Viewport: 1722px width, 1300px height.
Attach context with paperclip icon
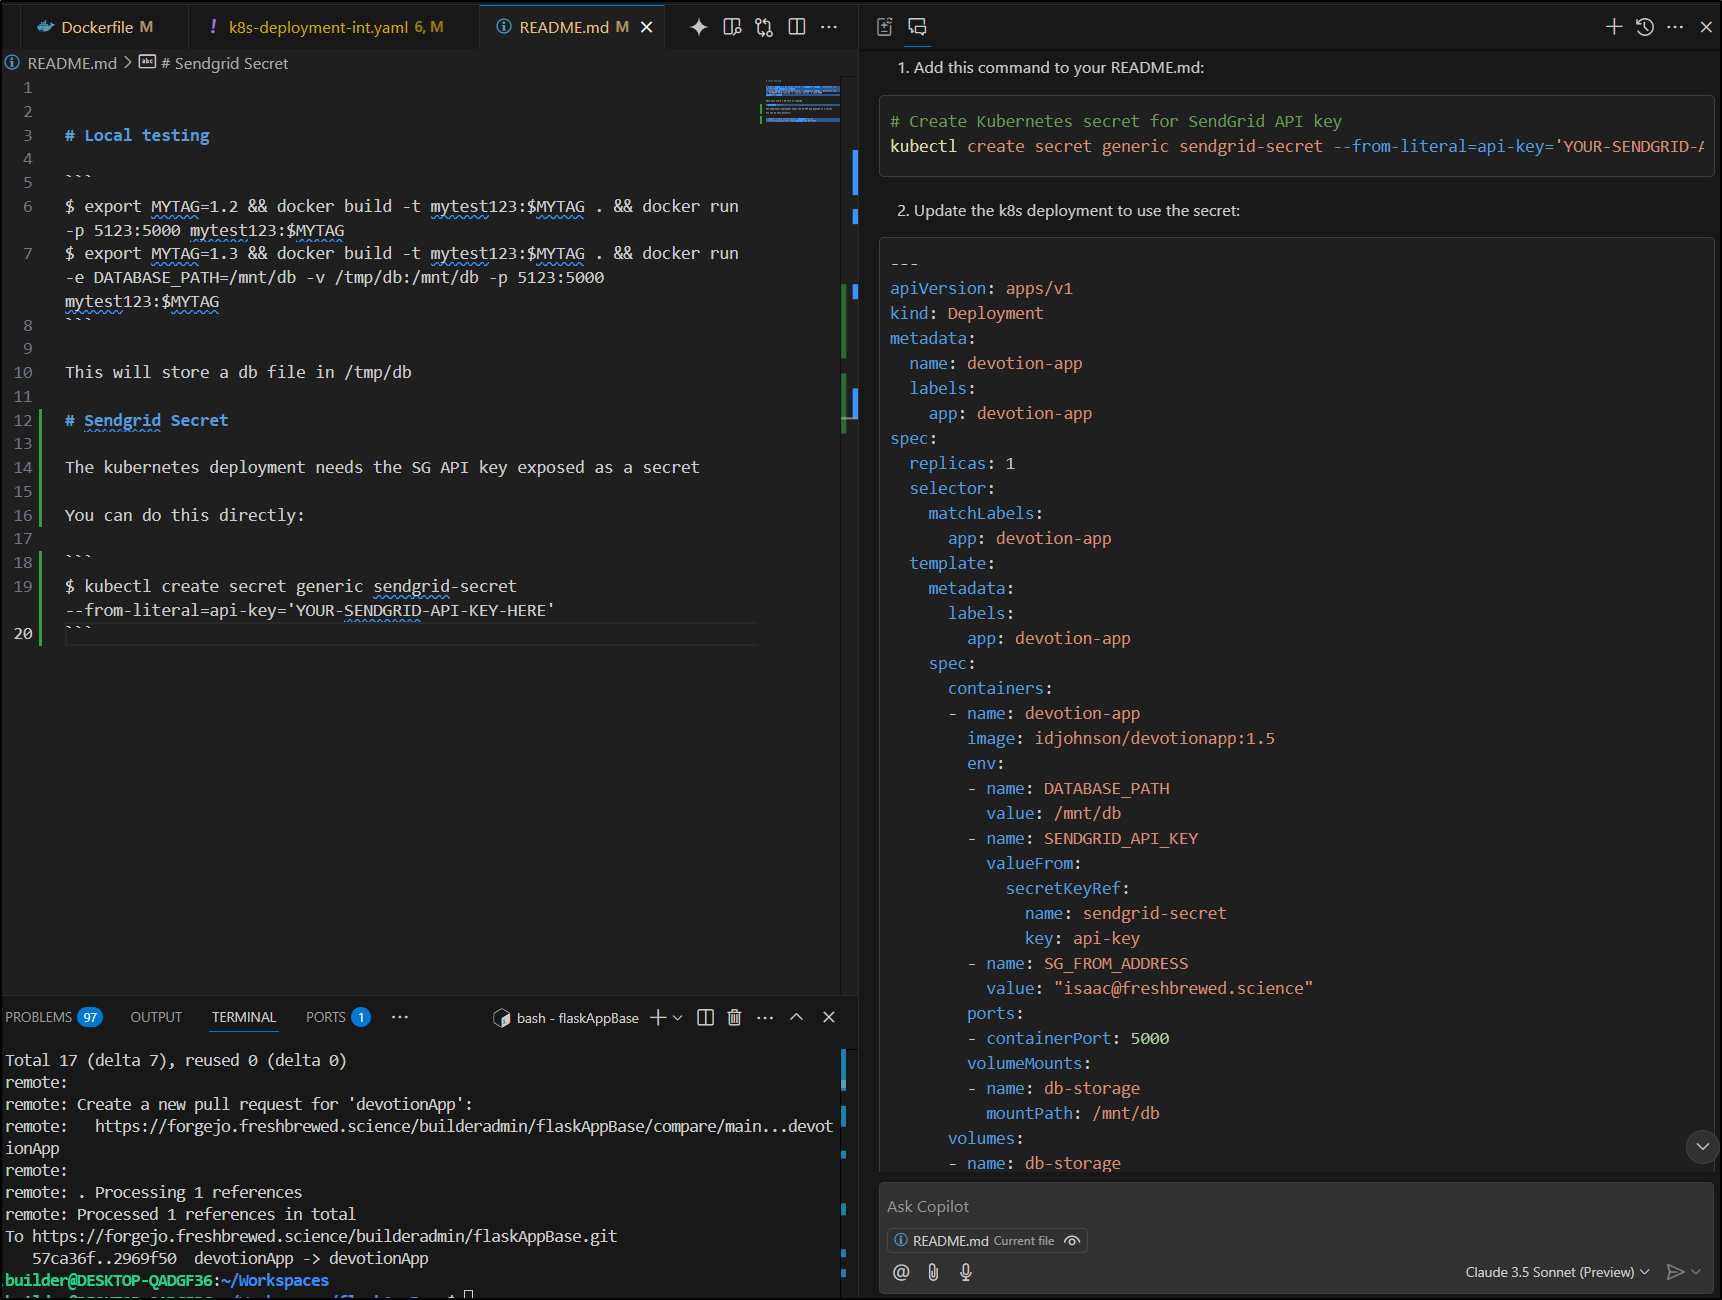(x=933, y=1272)
